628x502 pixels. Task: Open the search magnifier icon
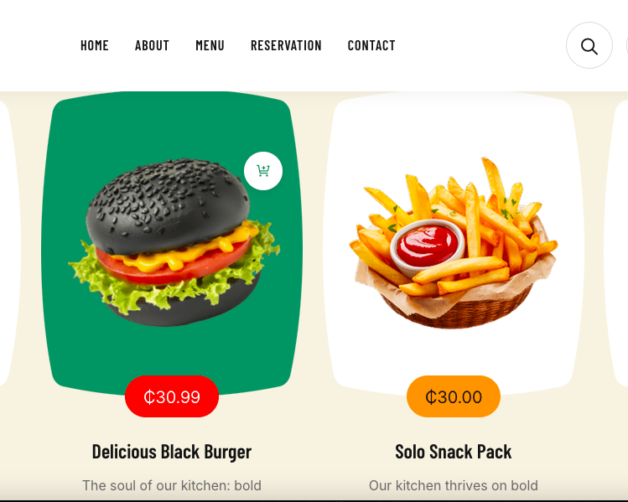point(589,46)
